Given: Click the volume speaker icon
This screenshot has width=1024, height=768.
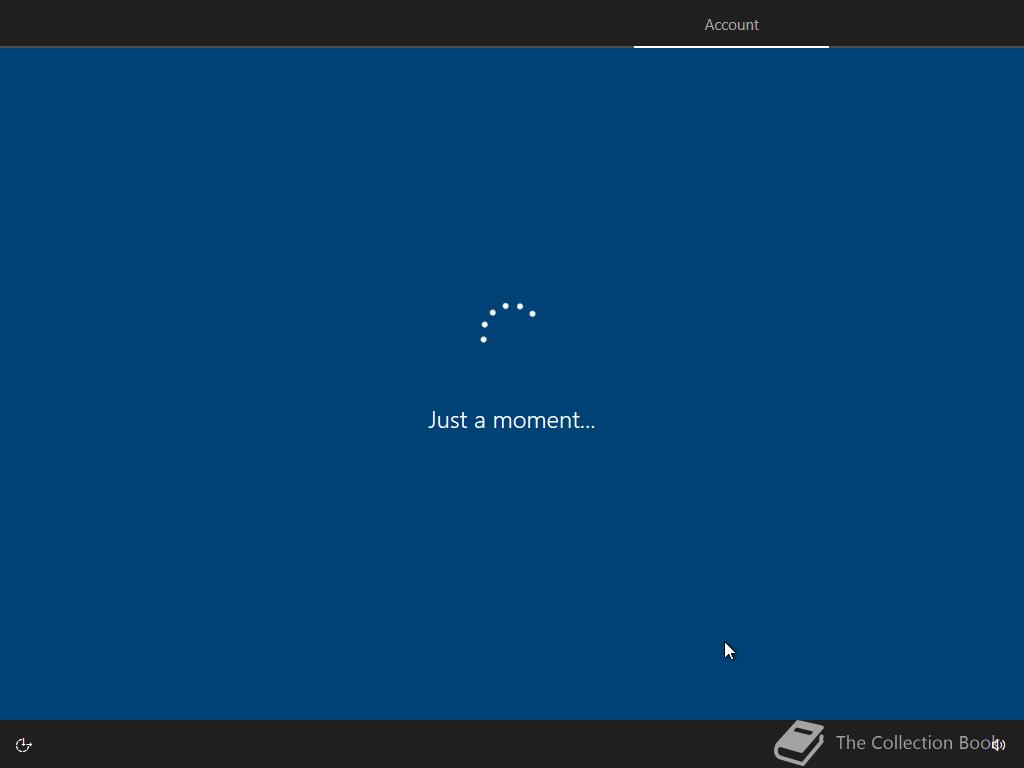Looking at the screenshot, I should [999, 744].
